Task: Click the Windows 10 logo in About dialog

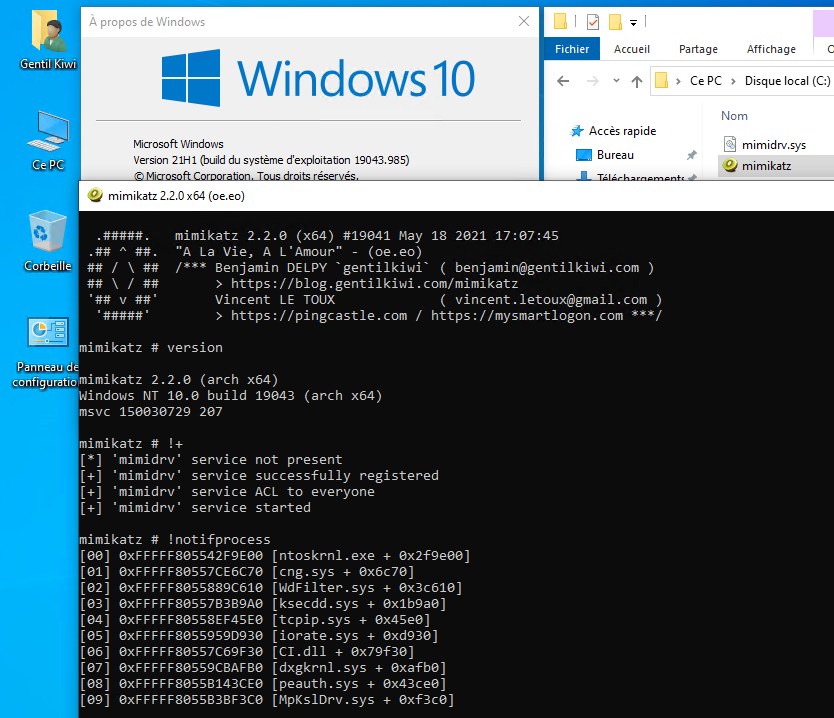Action: pyautogui.click(x=318, y=78)
